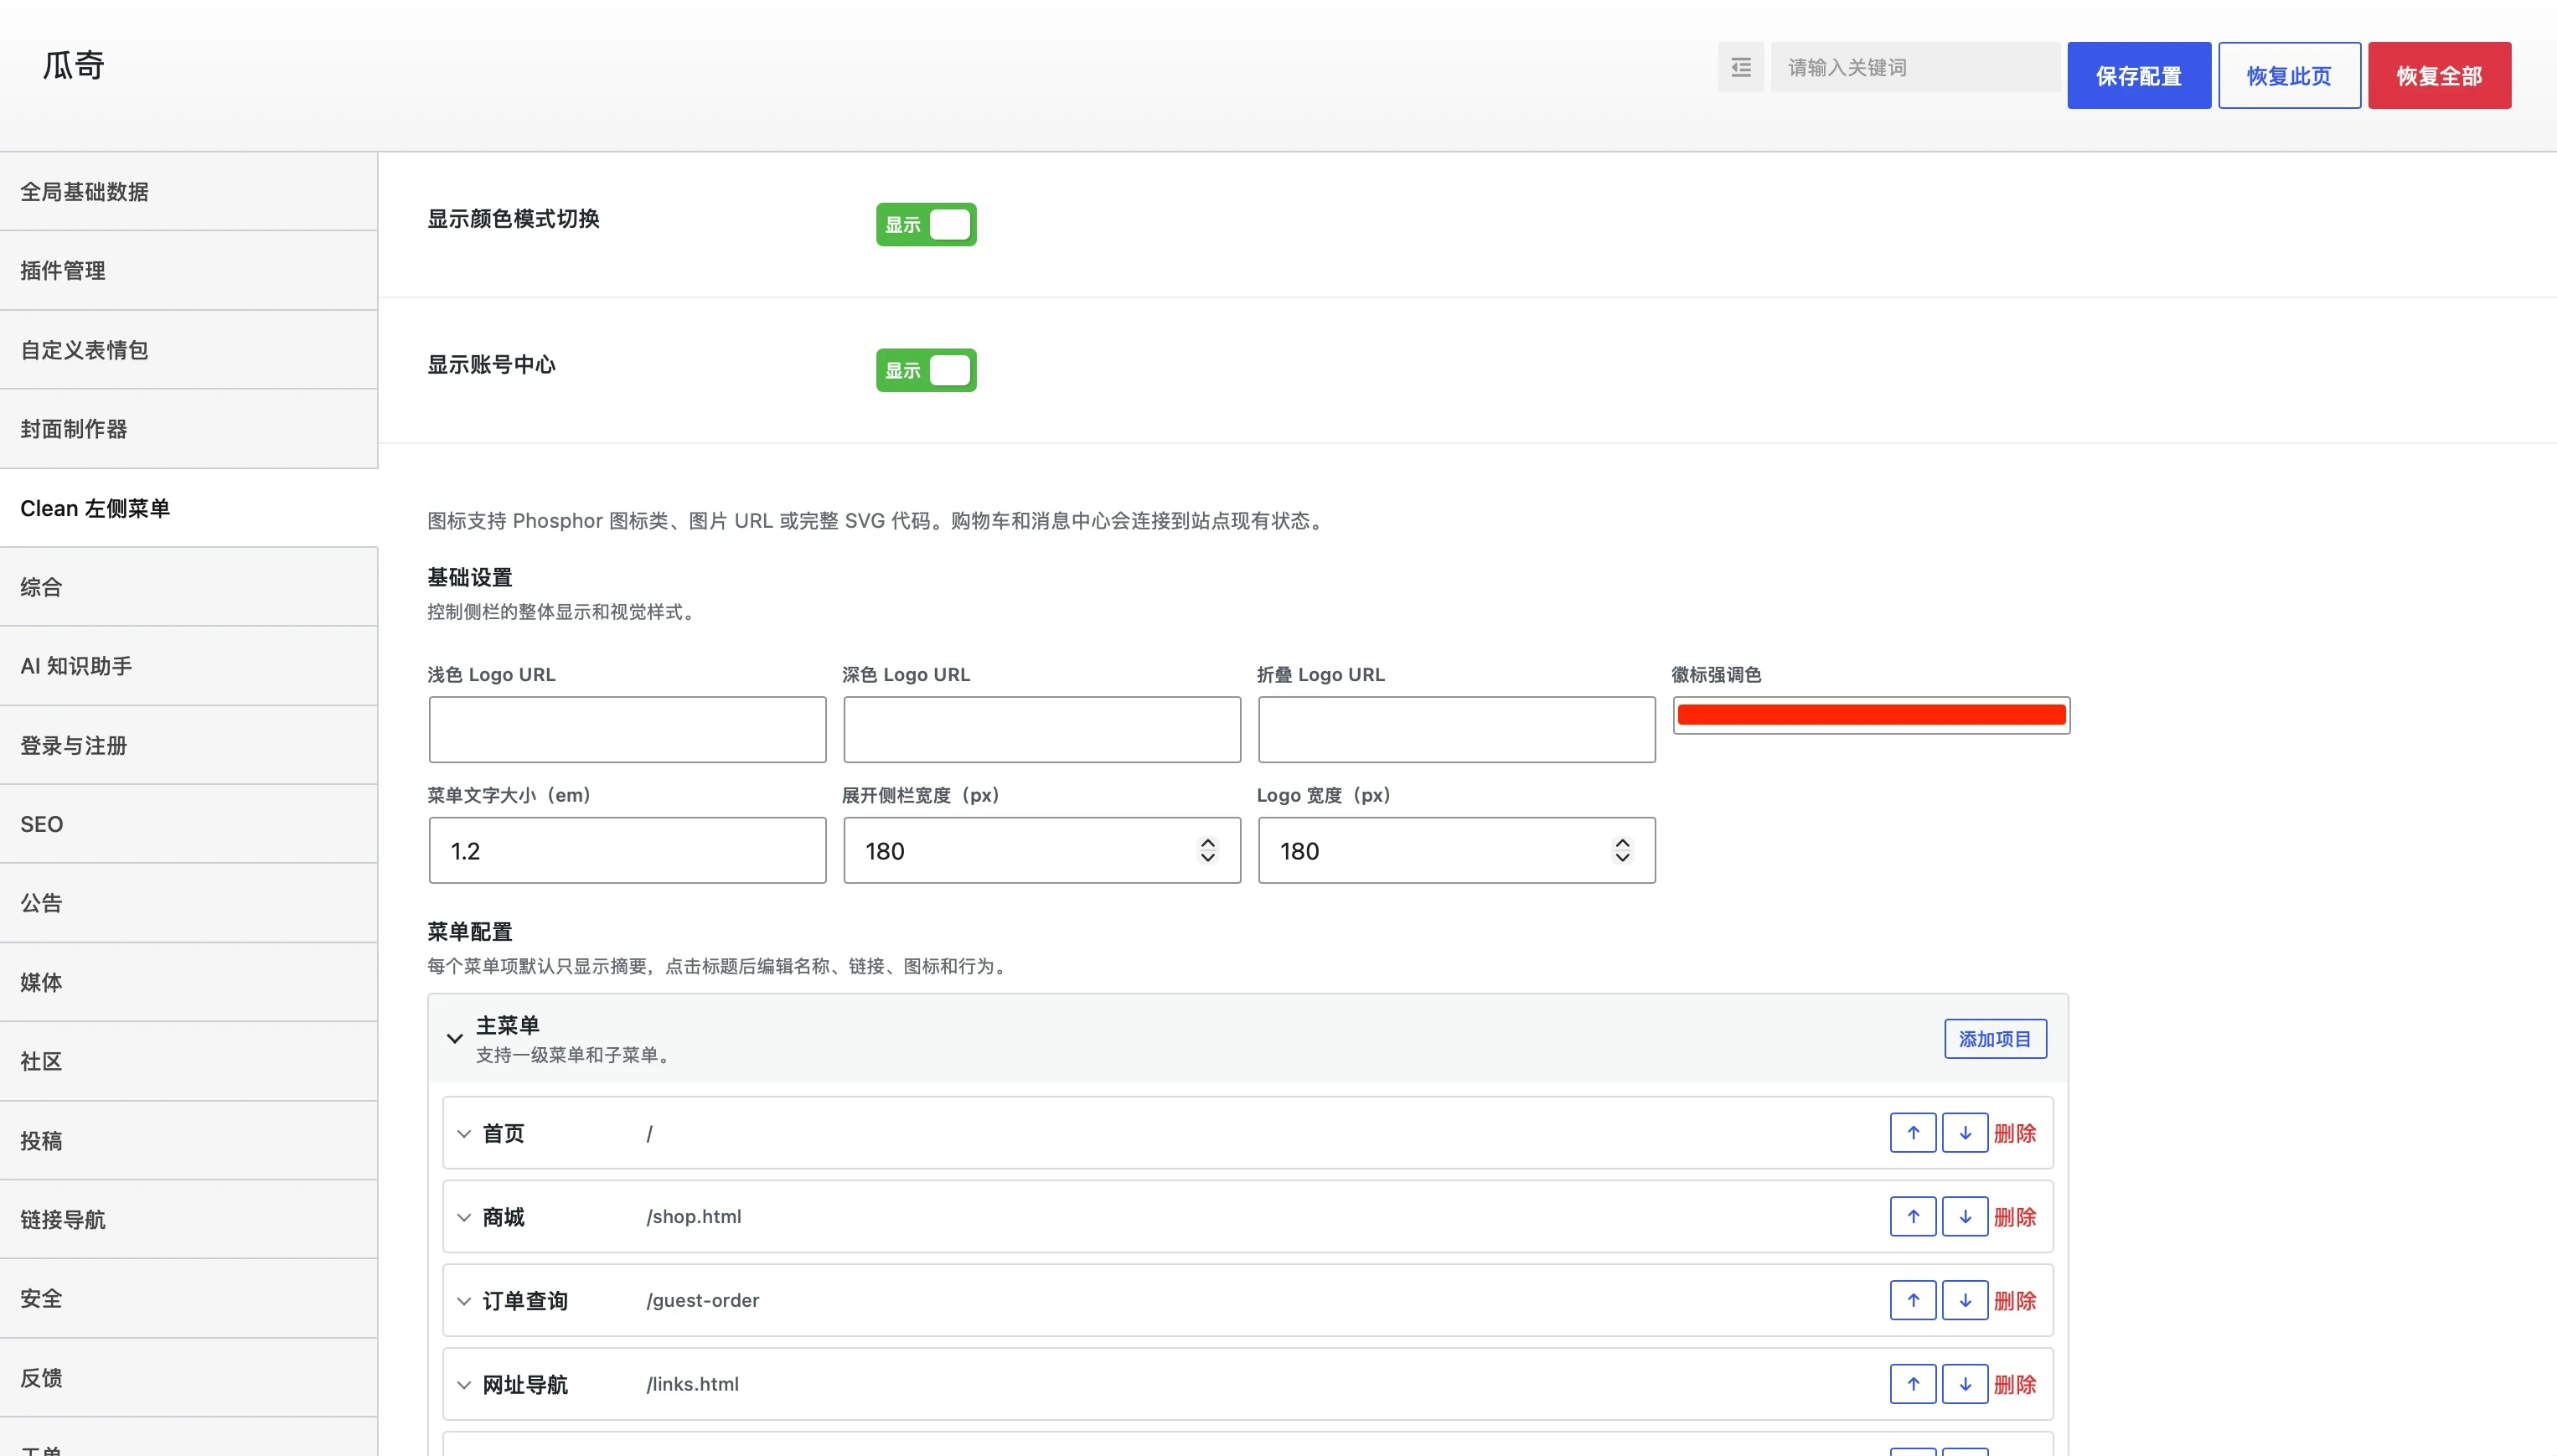
Task: Move 首页 menu item down
Action: pyautogui.click(x=1964, y=1133)
